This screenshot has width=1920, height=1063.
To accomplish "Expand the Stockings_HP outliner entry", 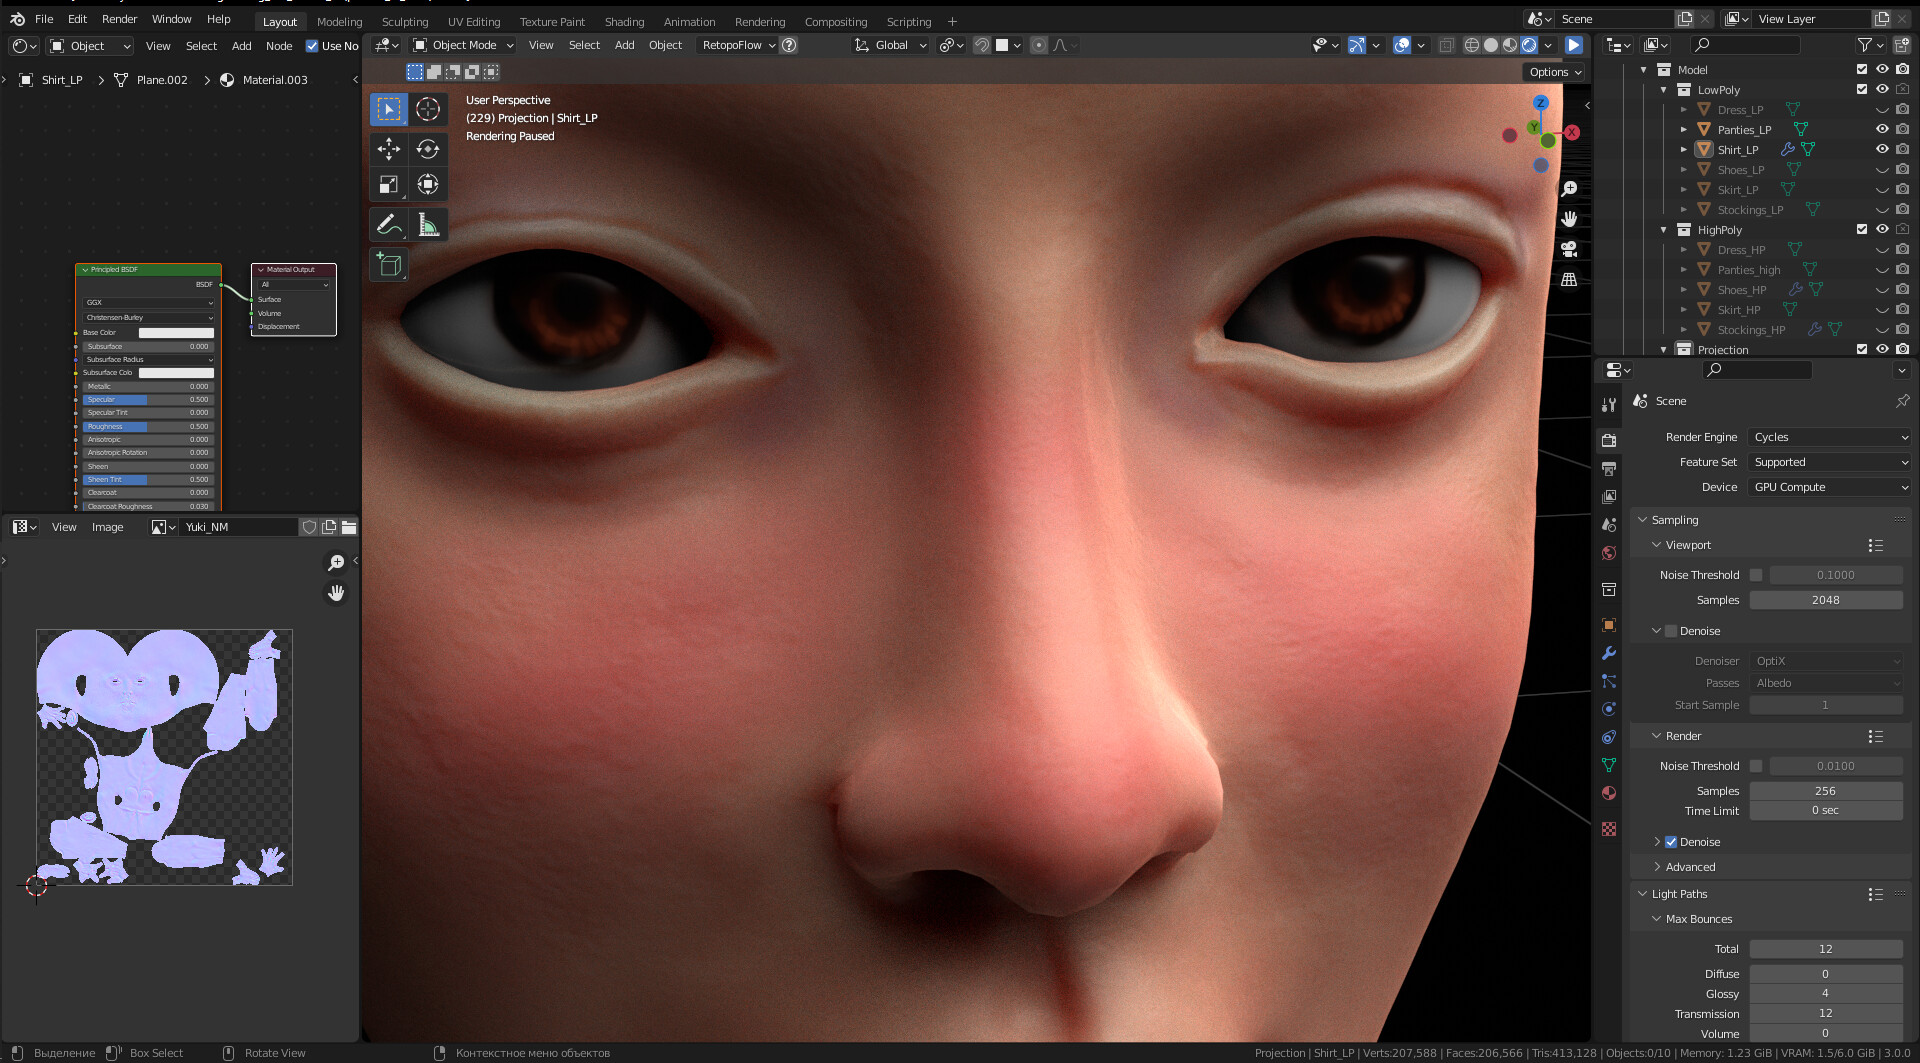I will coord(1684,329).
